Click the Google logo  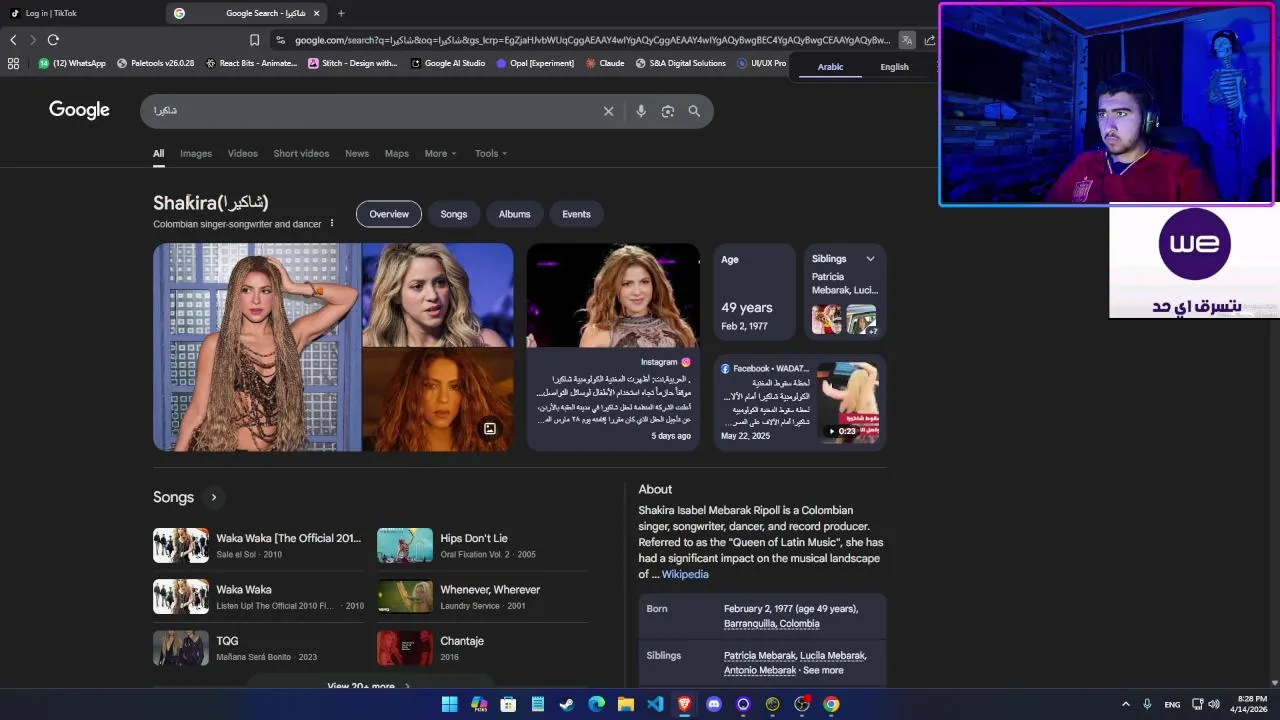click(x=79, y=110)
